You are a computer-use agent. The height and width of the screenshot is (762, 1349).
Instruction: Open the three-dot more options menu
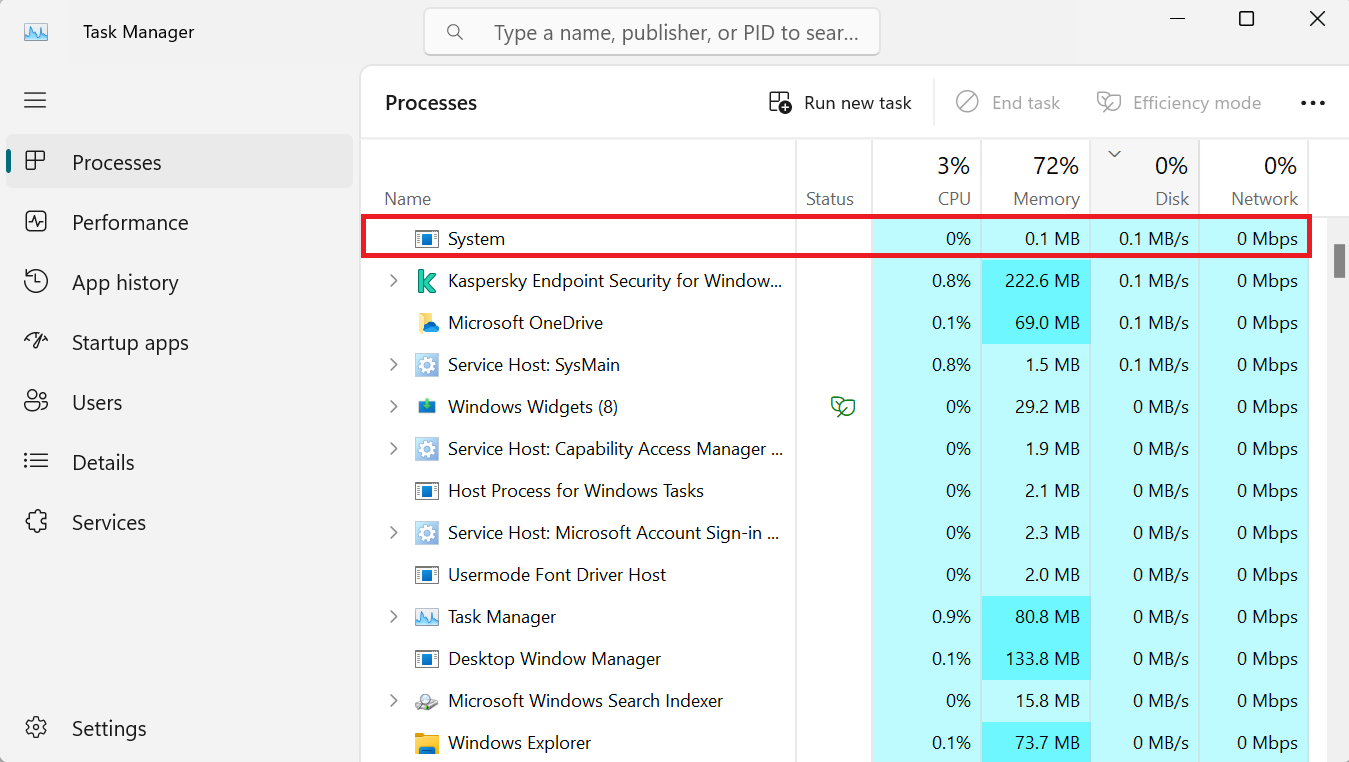click(x=1313, y=103)
